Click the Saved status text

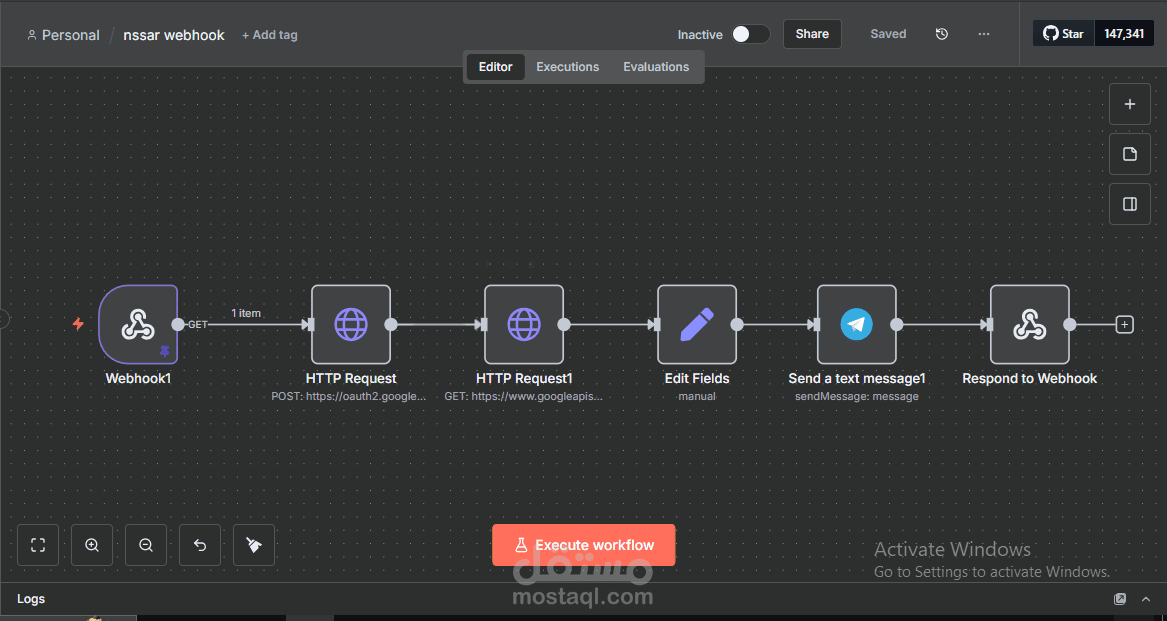coord(888,34)
